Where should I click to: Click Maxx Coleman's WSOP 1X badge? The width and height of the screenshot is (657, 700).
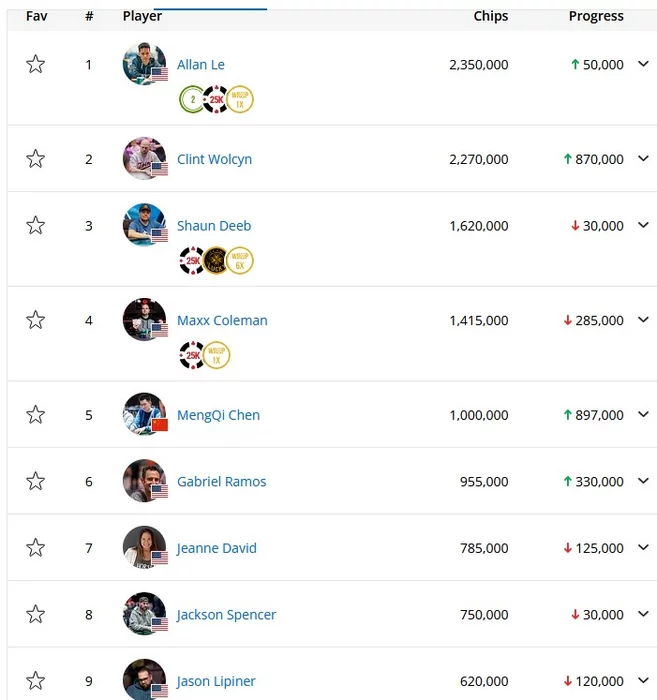pos(216,355)
